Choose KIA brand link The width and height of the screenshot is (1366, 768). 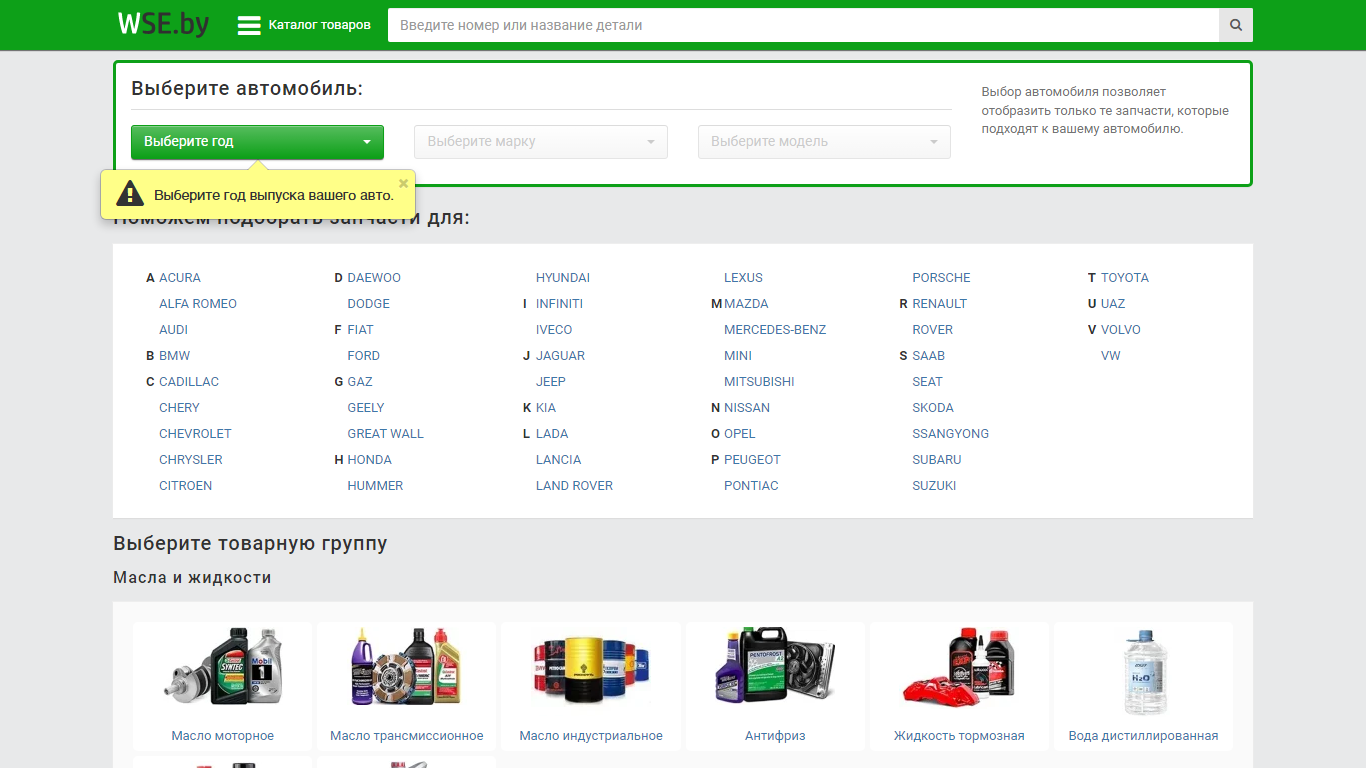point(546,408)
